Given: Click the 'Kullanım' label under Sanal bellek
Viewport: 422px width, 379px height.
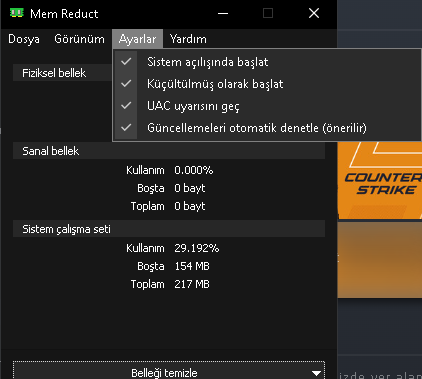Looking at the screenshot, I should 145,170.
